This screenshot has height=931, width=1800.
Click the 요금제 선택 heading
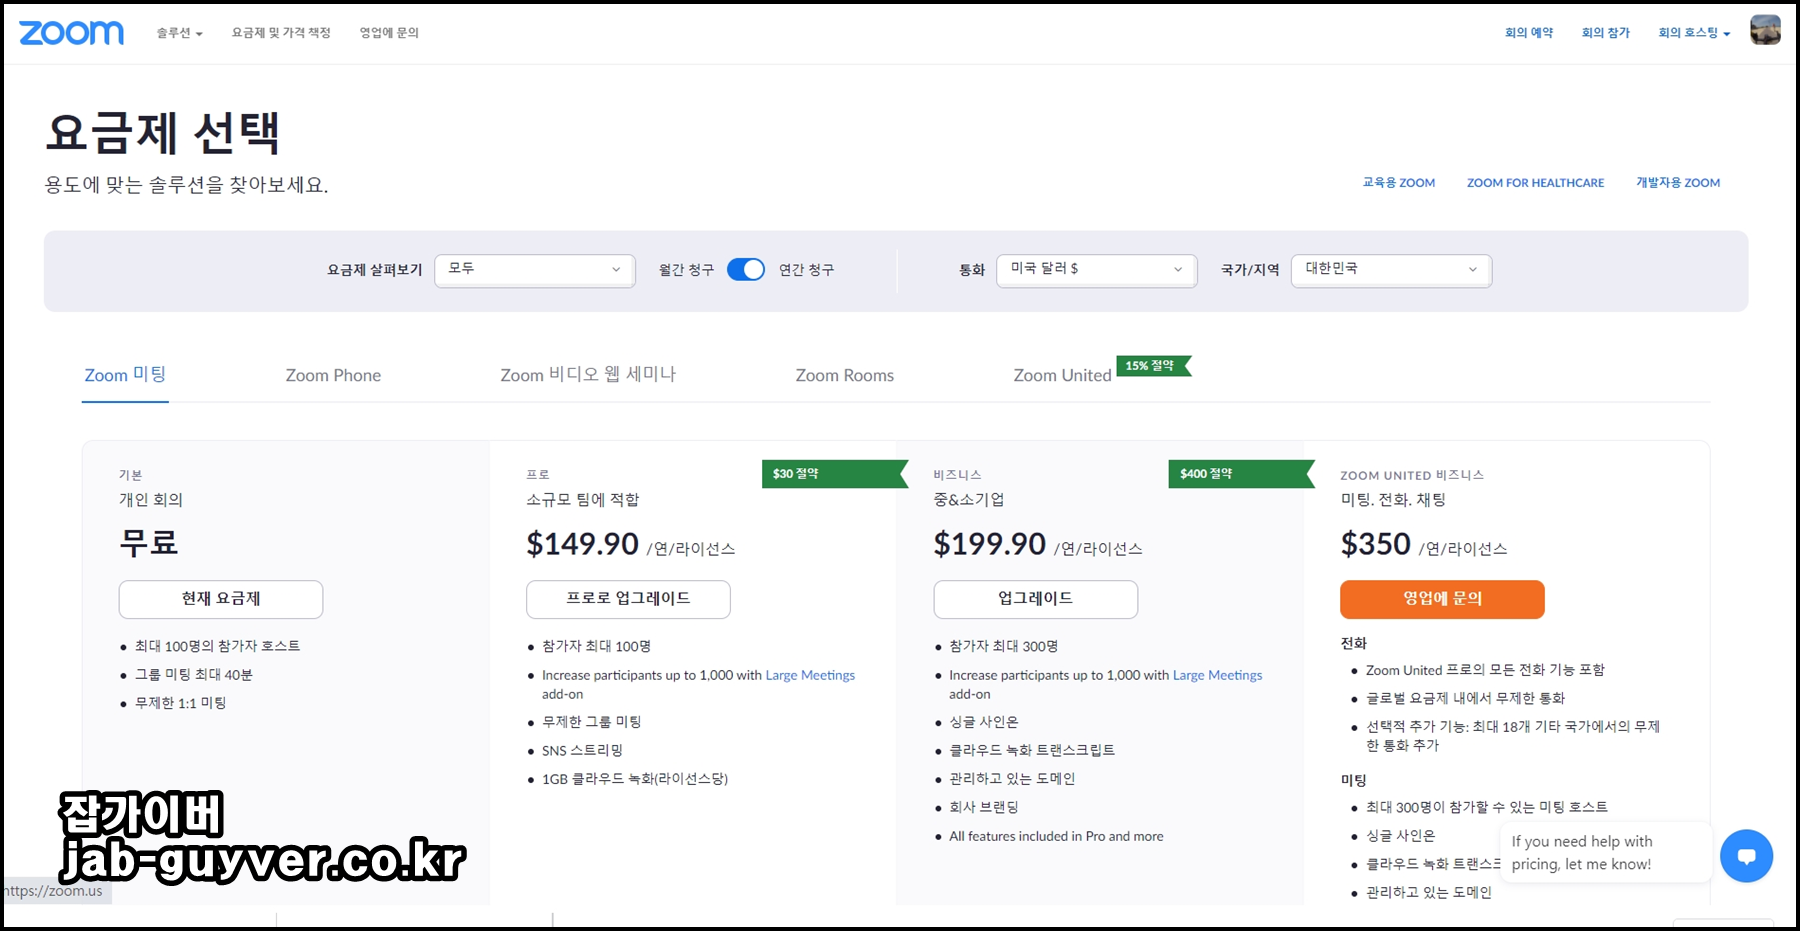click(162, 133)
